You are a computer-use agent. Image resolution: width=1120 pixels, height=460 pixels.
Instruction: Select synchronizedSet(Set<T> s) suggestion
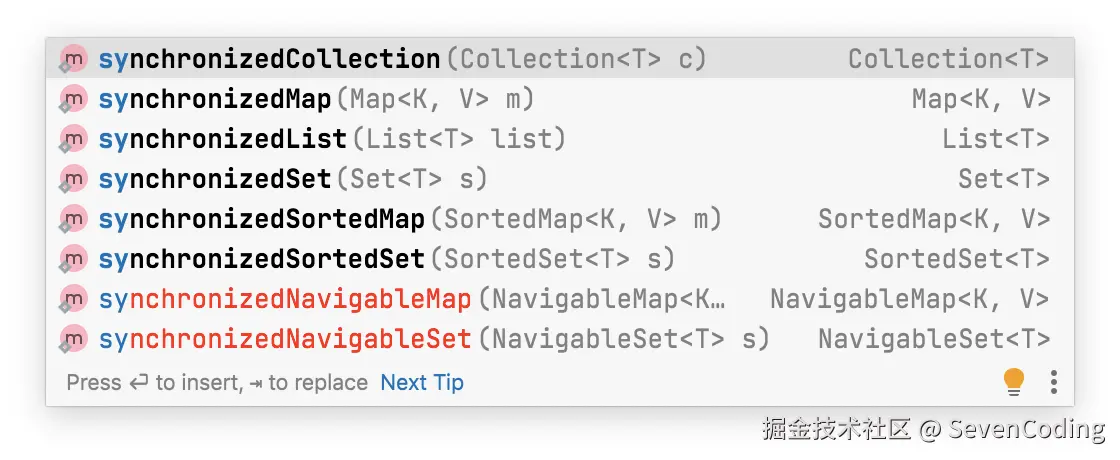560,179
